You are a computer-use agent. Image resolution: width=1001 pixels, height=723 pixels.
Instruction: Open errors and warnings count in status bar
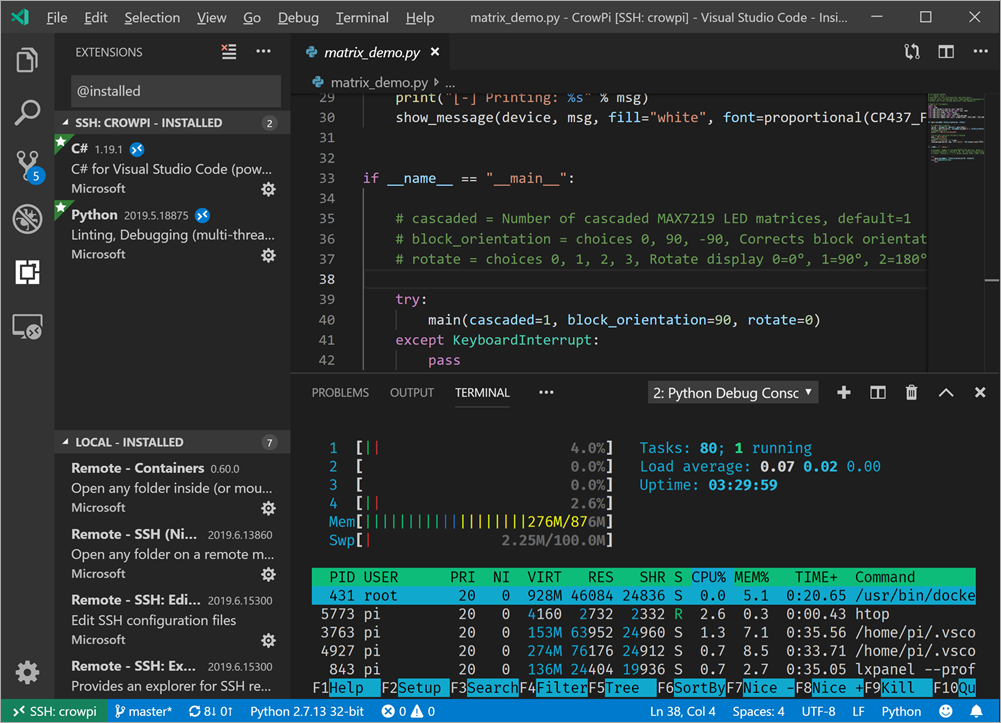tap(409, 711)
